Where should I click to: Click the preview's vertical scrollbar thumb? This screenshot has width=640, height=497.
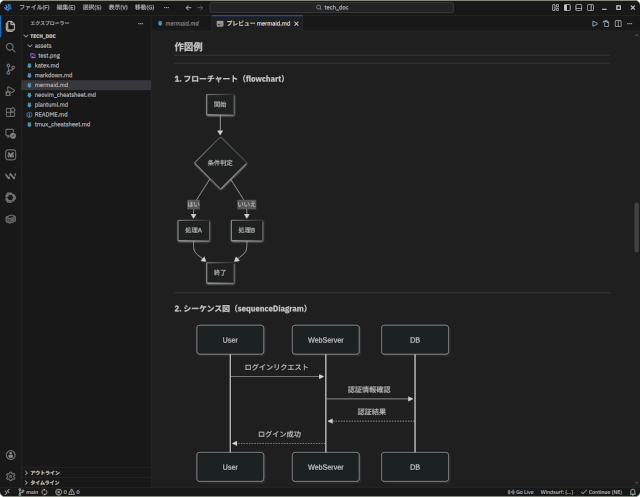pyautogui.click(x=636, y=228)
